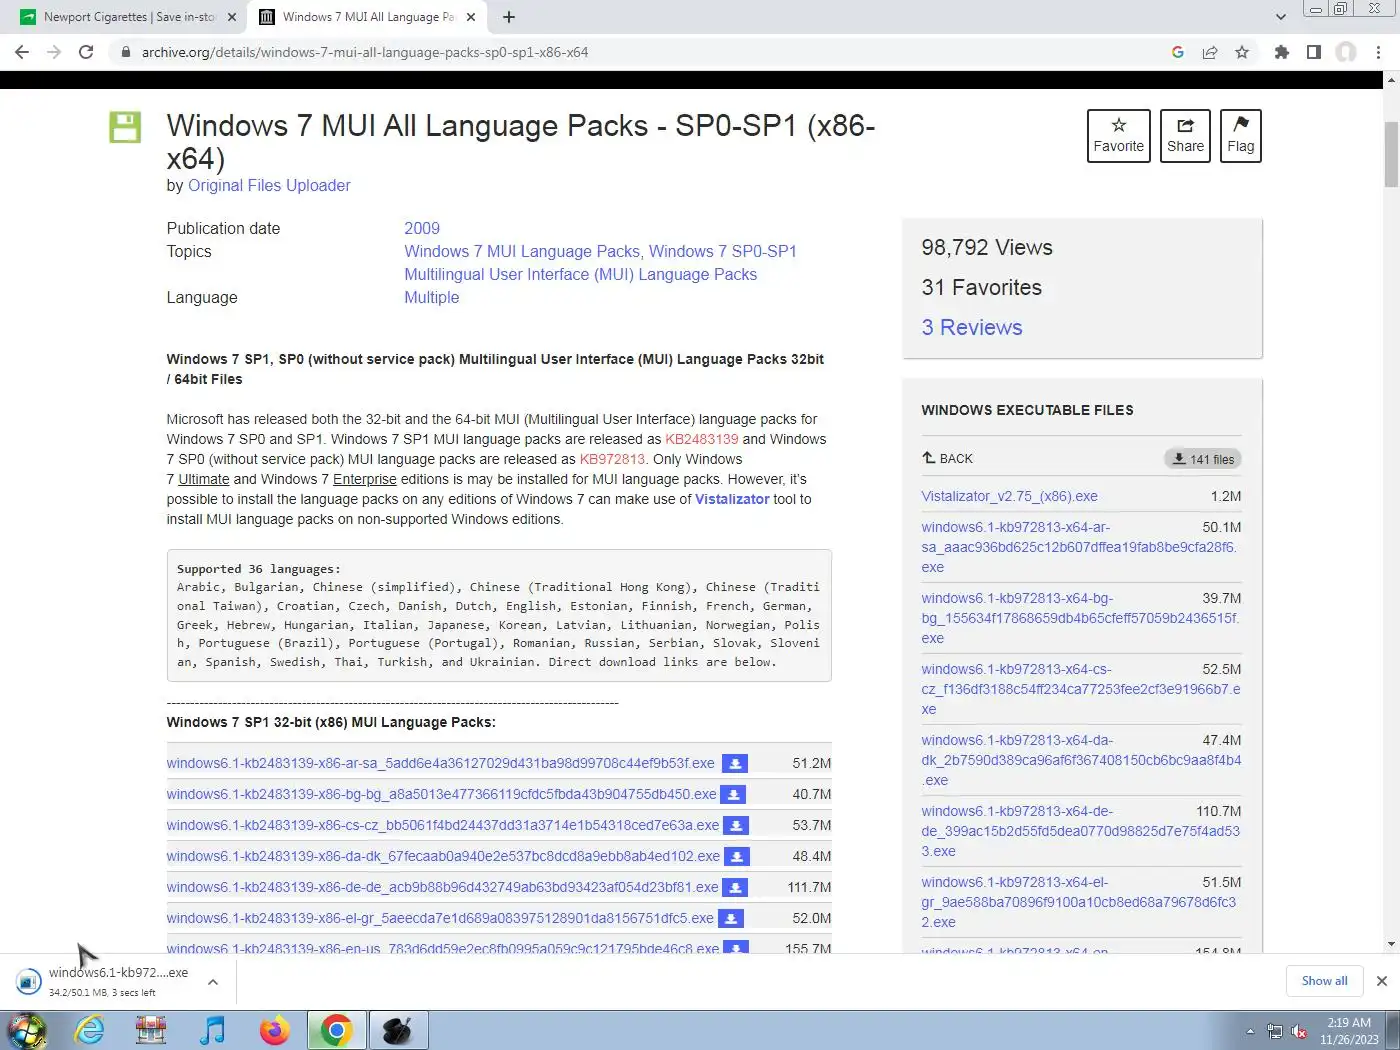Favorite this archive item
1400x1050 pixels.
(1119, 136)
